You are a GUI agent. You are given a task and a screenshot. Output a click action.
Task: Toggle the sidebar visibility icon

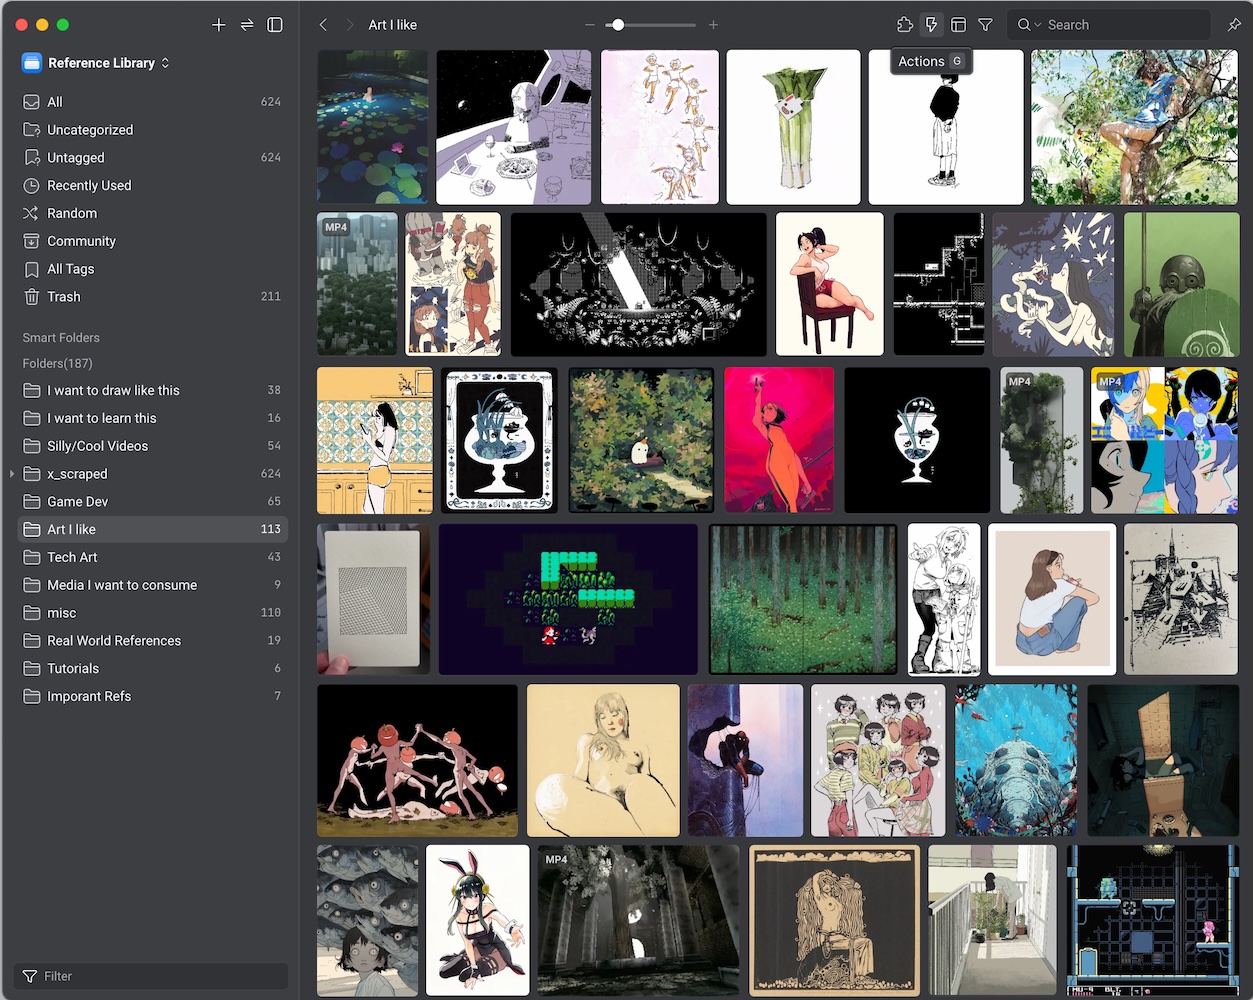275,25
